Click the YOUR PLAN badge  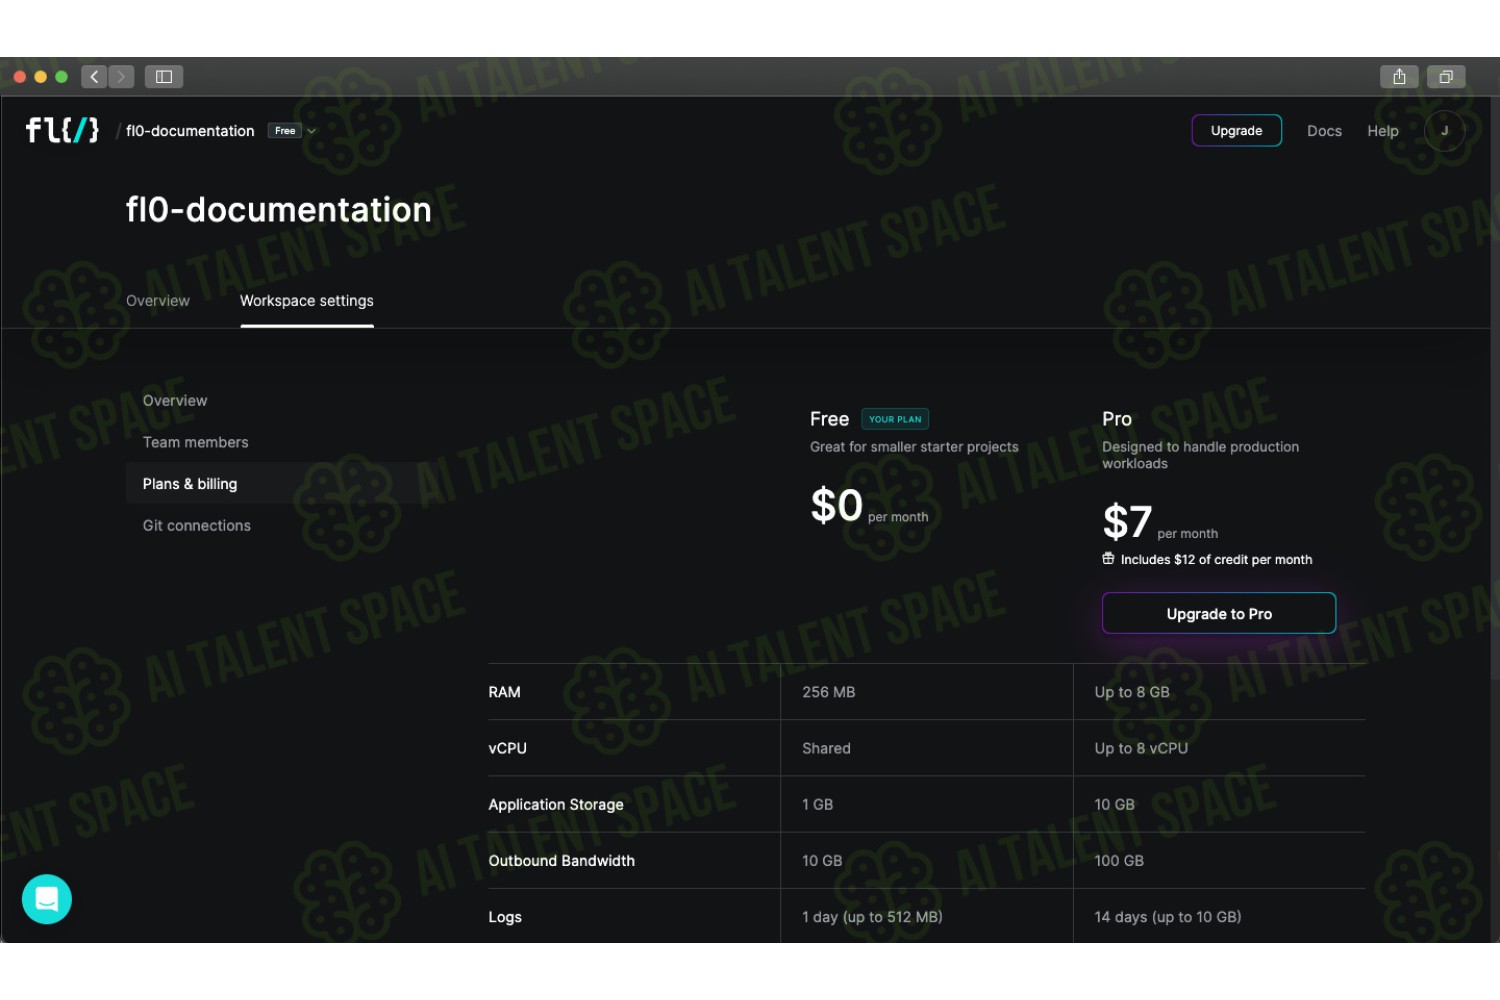click(895, 419)
